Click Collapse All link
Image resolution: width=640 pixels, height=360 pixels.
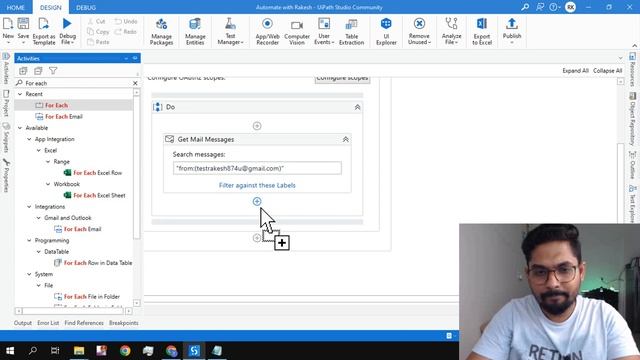(607, 71)
